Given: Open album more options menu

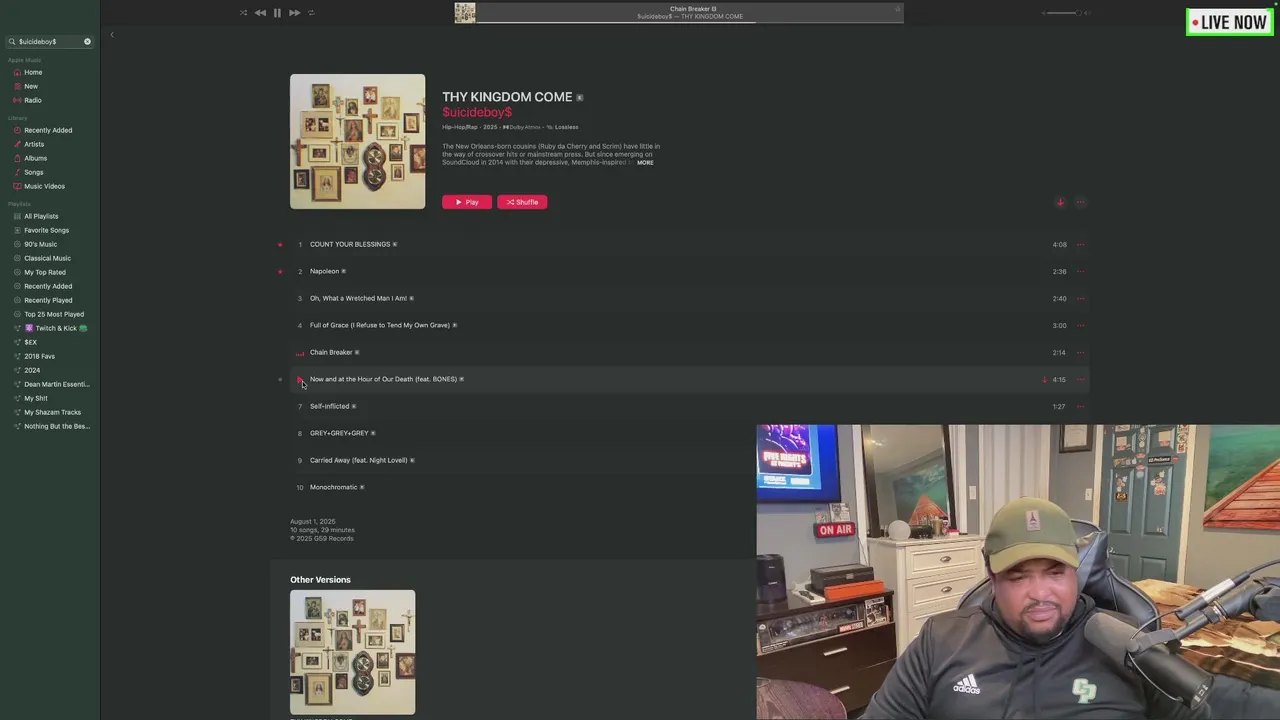Looking at the screenshot, I should click(x=1080, y=202).
